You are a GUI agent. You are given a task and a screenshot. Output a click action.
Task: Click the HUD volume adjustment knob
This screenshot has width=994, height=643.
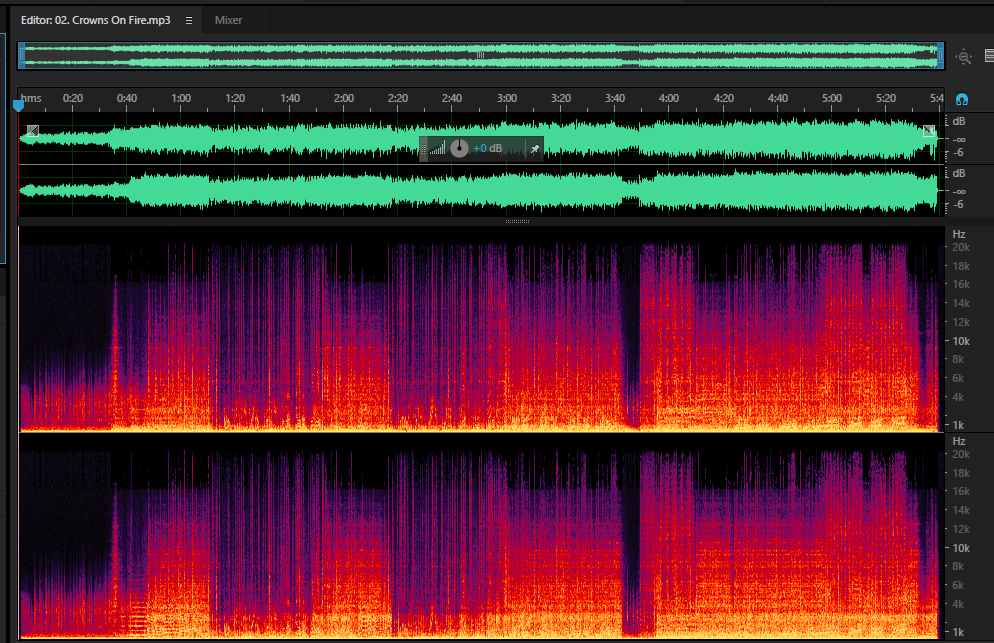[x=459, y=148]
